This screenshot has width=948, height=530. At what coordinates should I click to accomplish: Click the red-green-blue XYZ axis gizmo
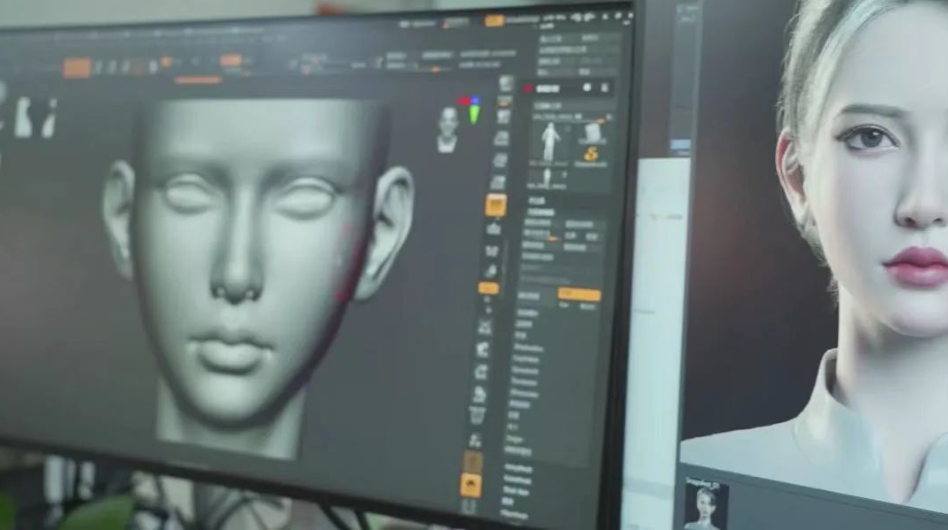pos(472,109)
